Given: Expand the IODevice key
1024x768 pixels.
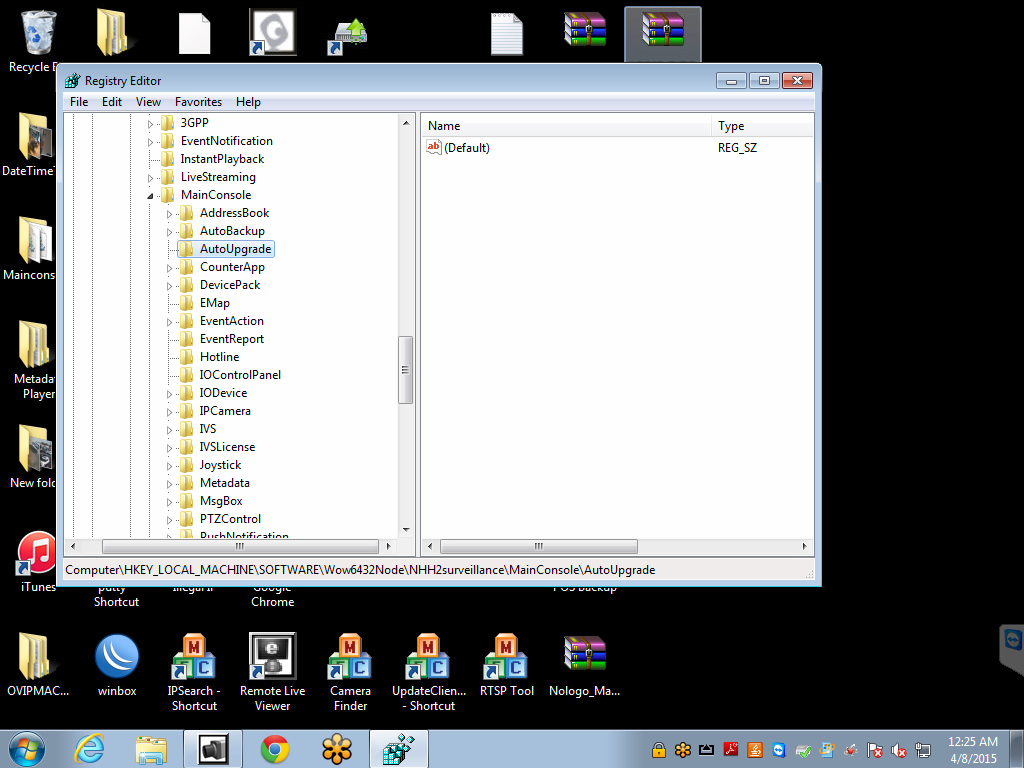Looking at the screenshot, I should [x=169, y=394].
